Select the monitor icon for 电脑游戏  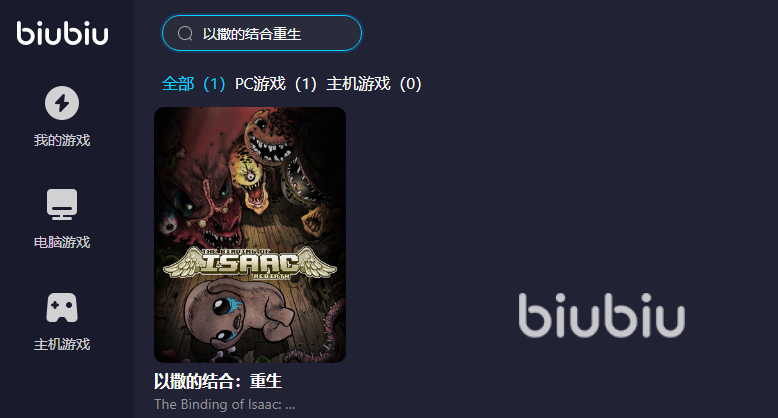[x=62, y=204]
